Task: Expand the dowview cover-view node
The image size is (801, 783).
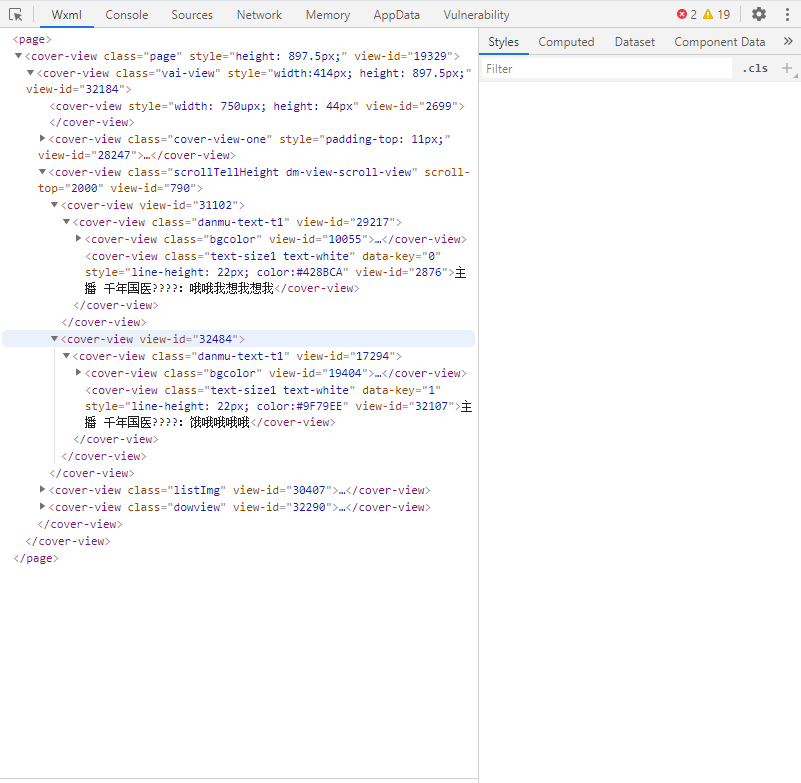Action: (43, 506)
